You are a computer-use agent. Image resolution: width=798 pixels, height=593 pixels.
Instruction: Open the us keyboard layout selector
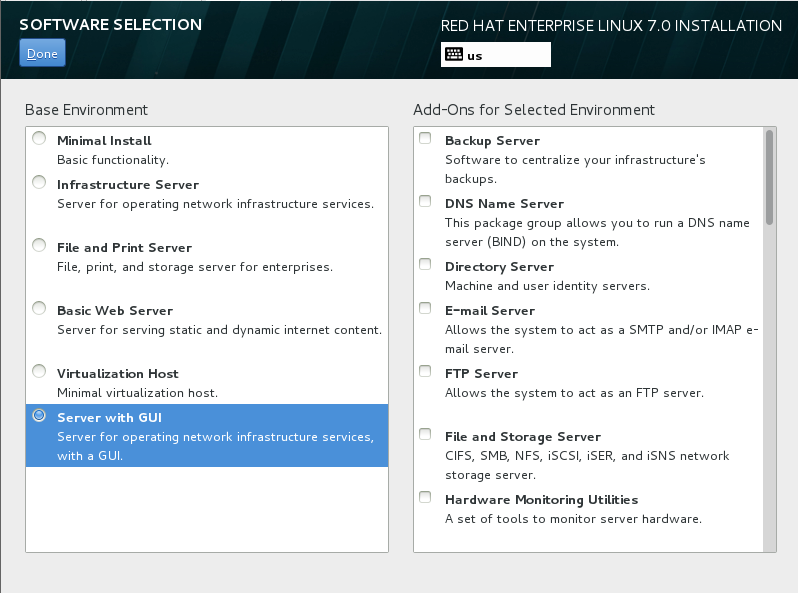coord(496,54)
